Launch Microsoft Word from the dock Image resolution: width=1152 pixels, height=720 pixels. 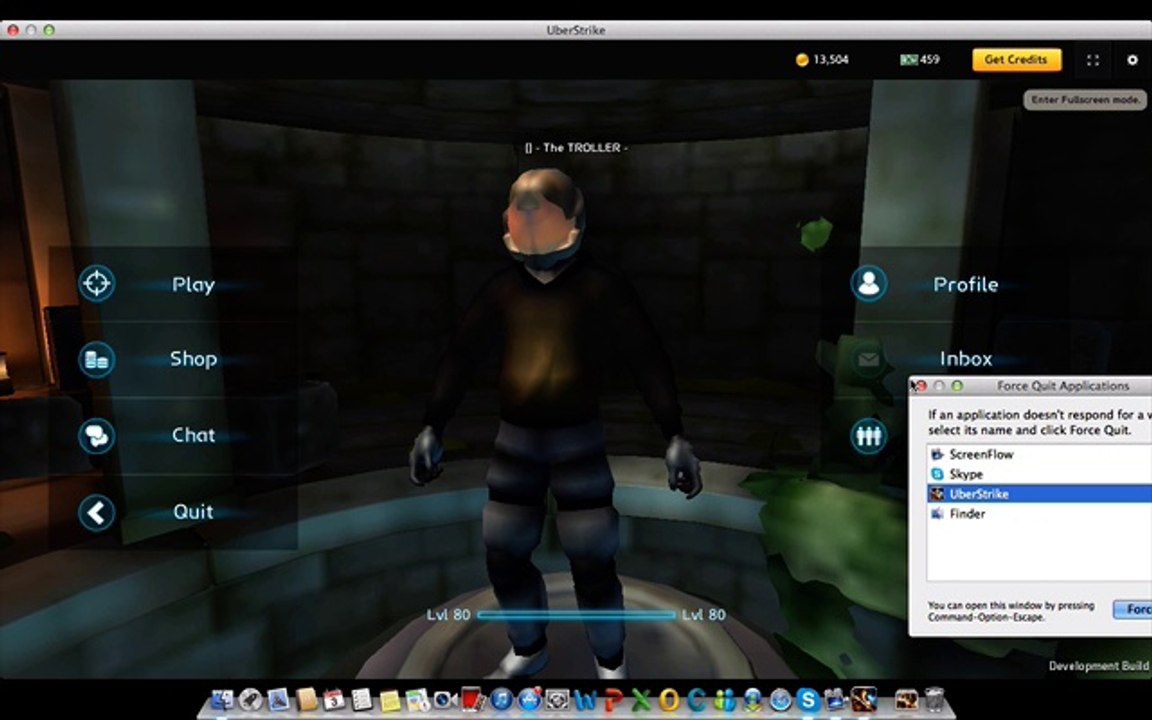tap(585, 699)
